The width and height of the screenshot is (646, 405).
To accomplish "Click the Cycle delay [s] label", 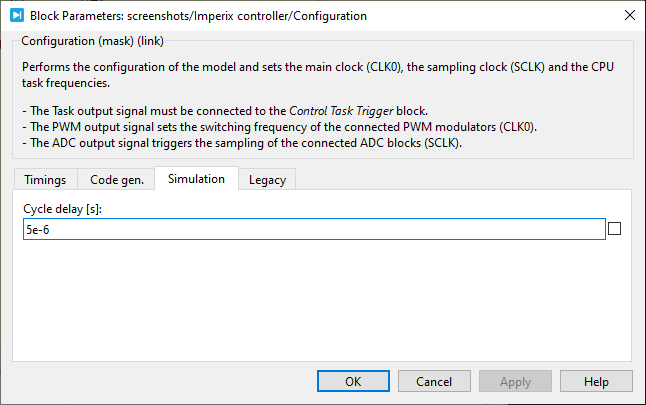I will (64, 208).
